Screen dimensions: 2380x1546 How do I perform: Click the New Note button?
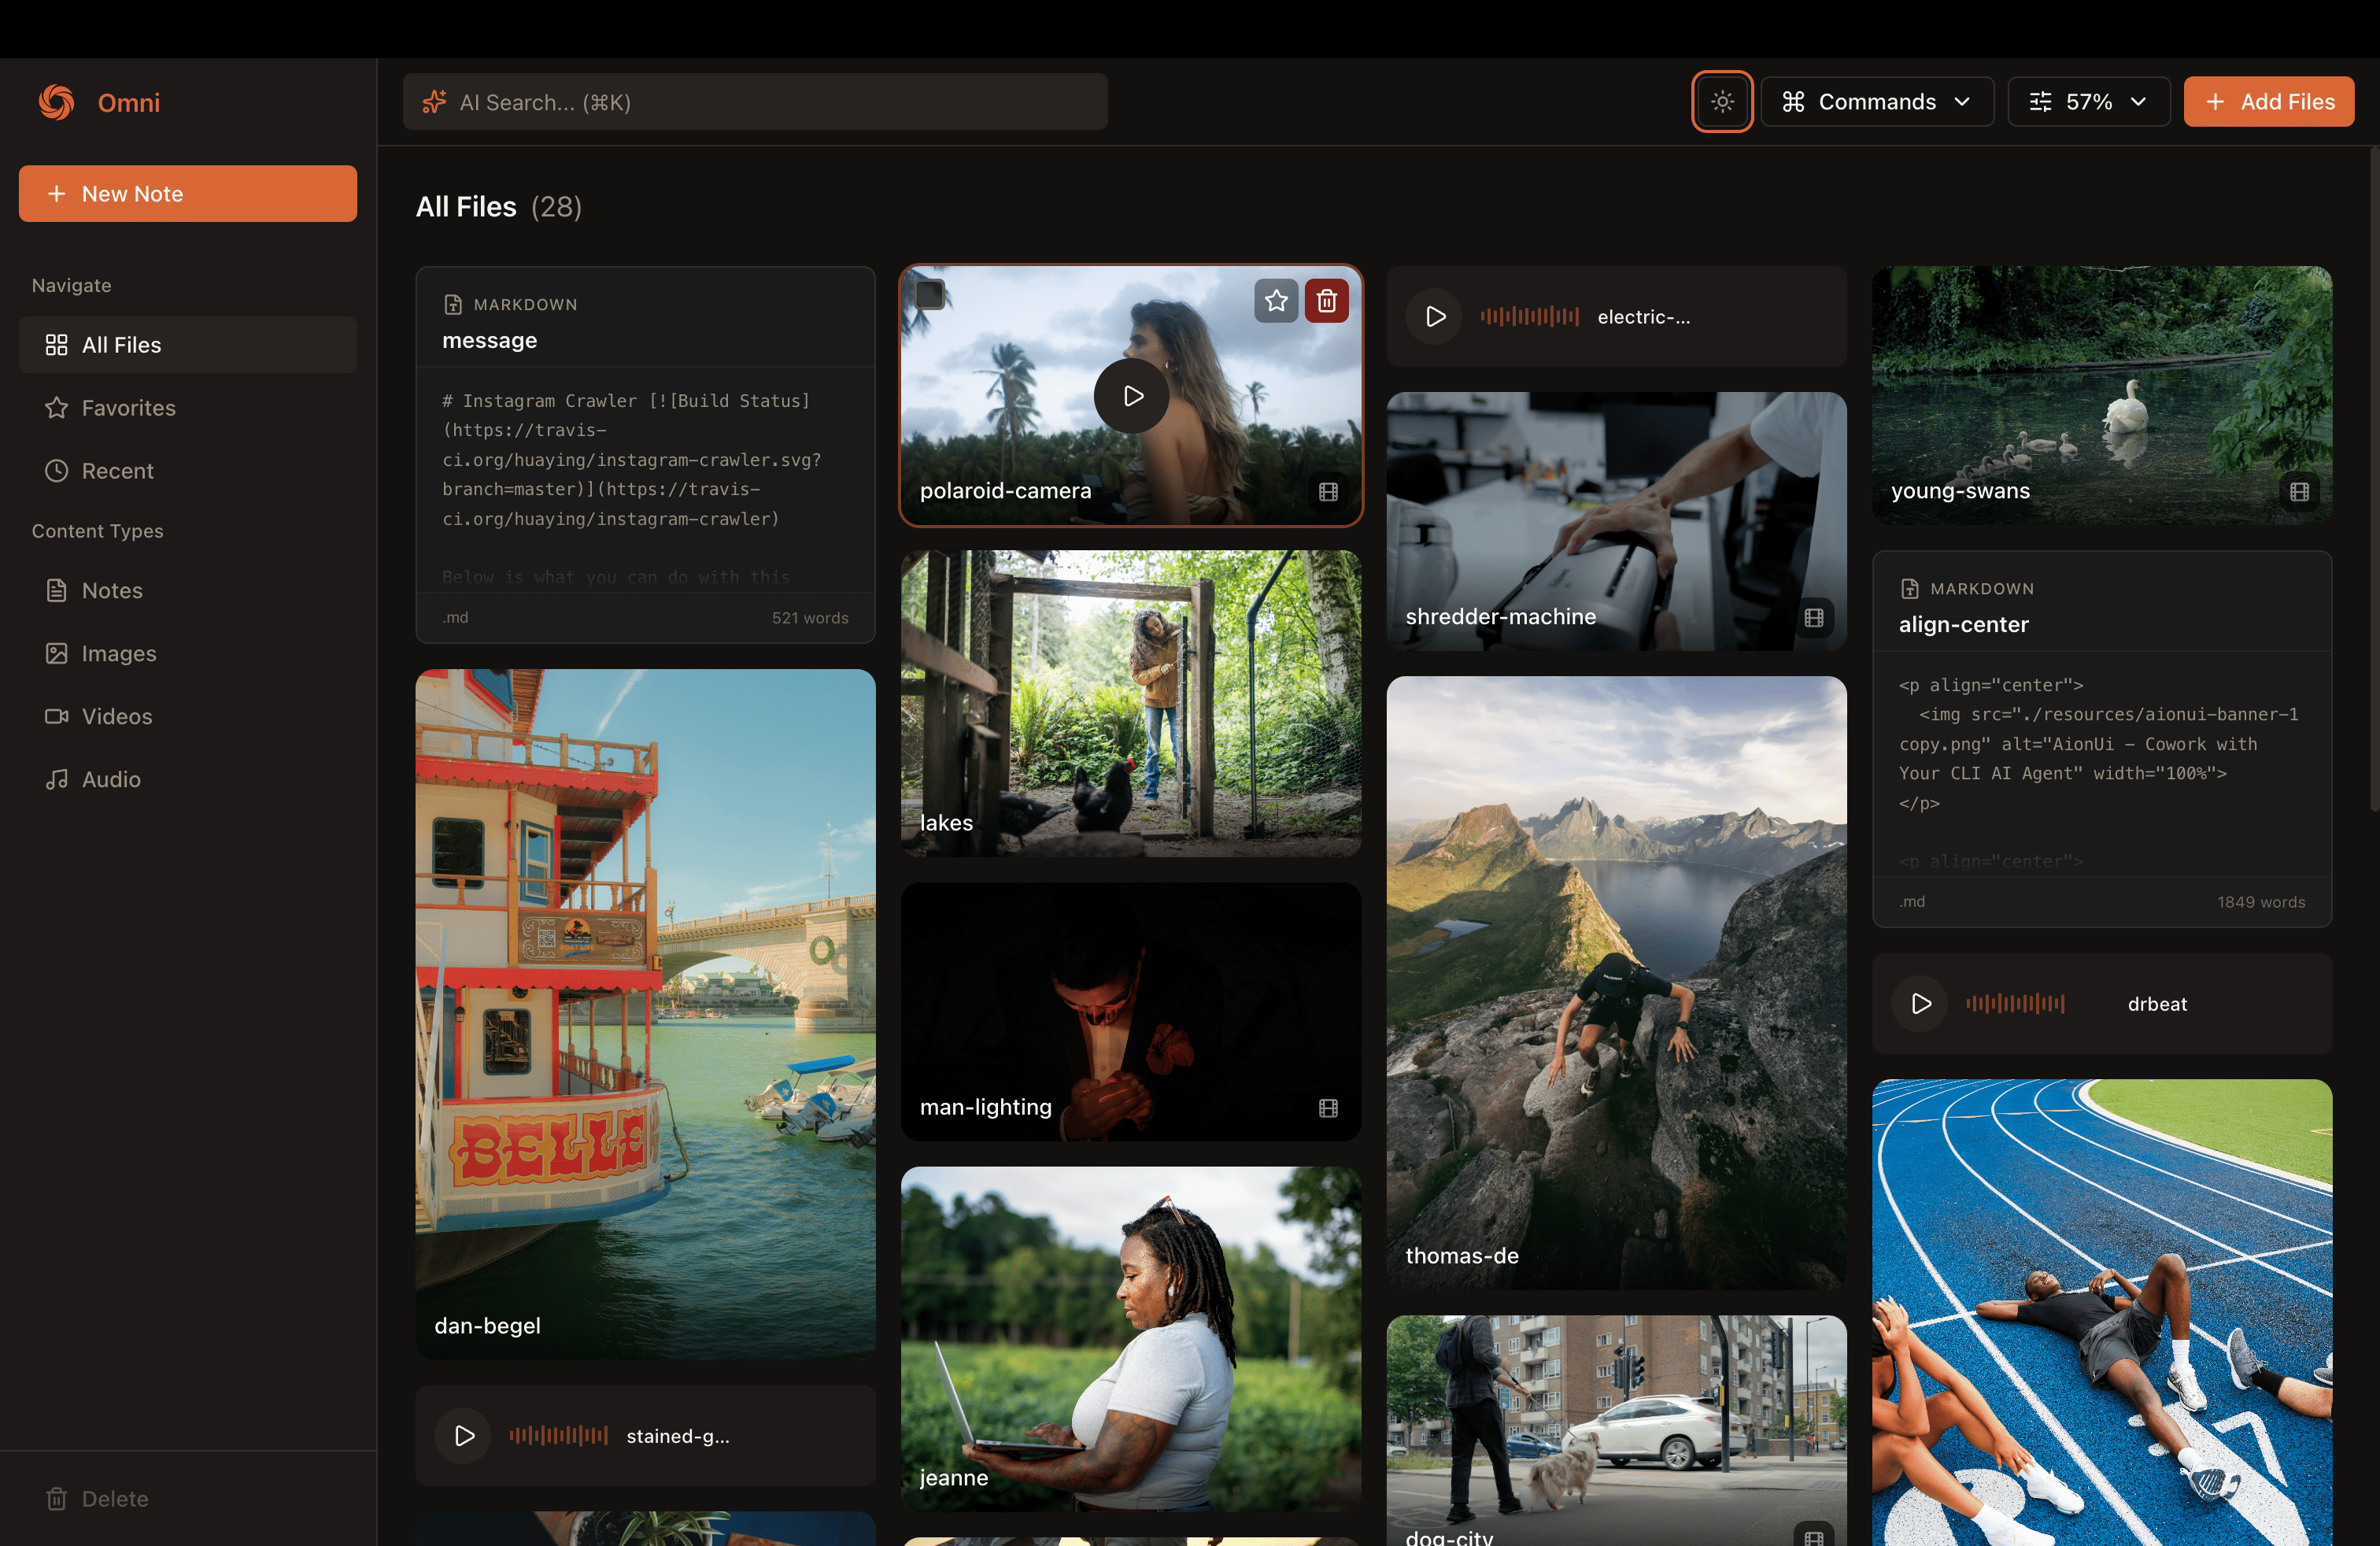(x=188, y=194)
